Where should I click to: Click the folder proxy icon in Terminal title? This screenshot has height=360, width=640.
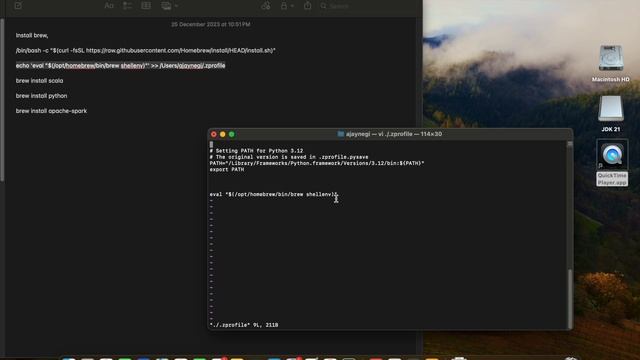point(340,134)
